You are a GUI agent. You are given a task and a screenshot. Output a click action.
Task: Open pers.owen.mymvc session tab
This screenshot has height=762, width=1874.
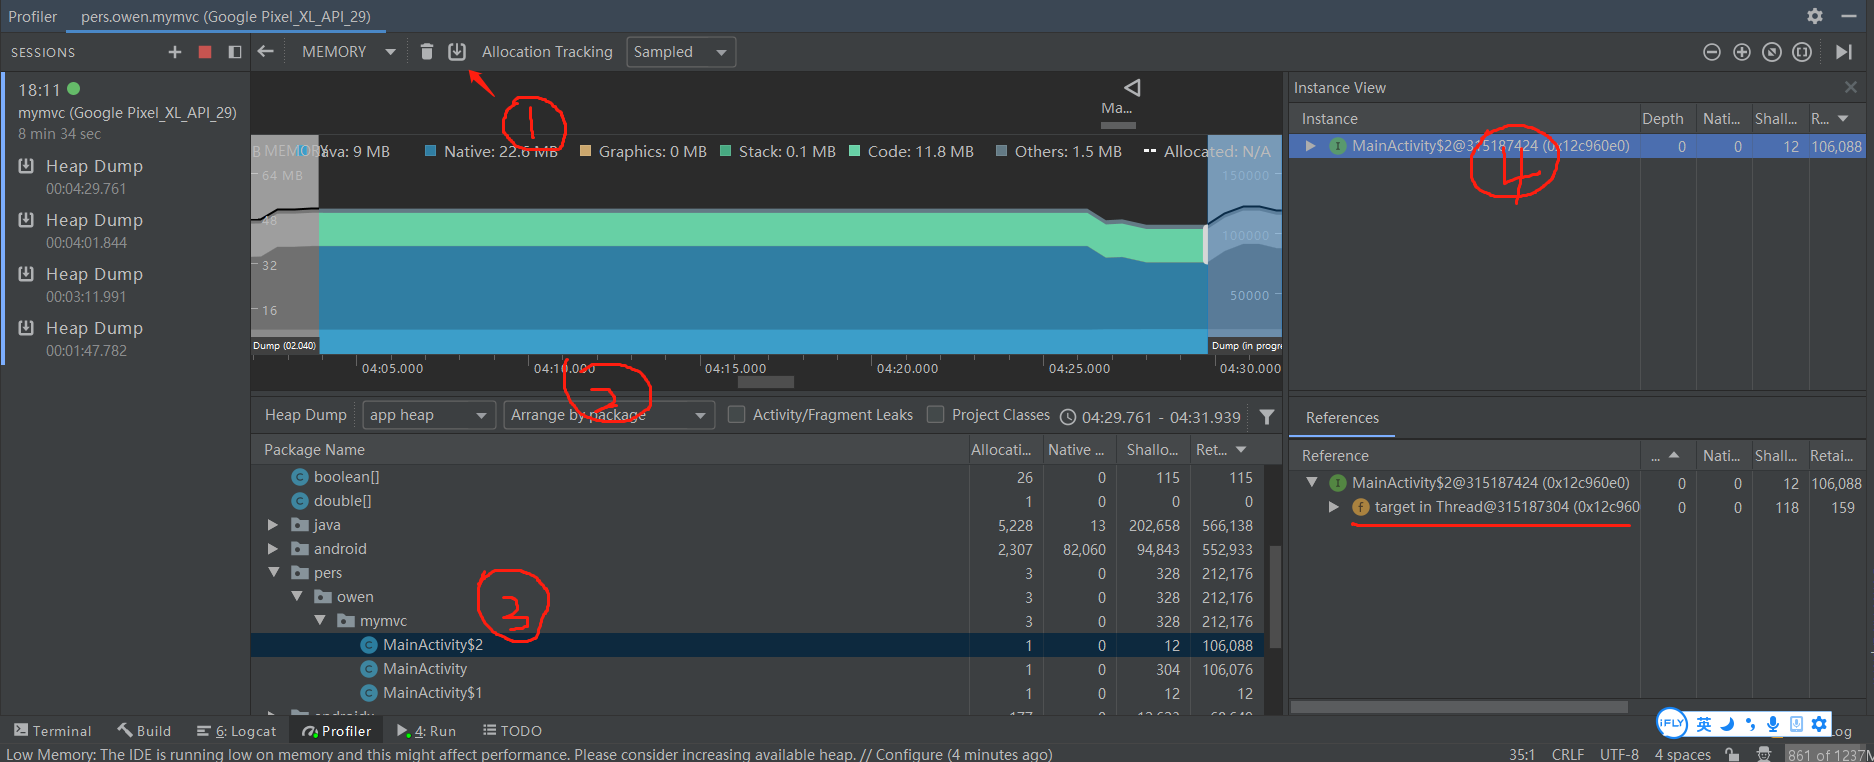tap(226, 16)
